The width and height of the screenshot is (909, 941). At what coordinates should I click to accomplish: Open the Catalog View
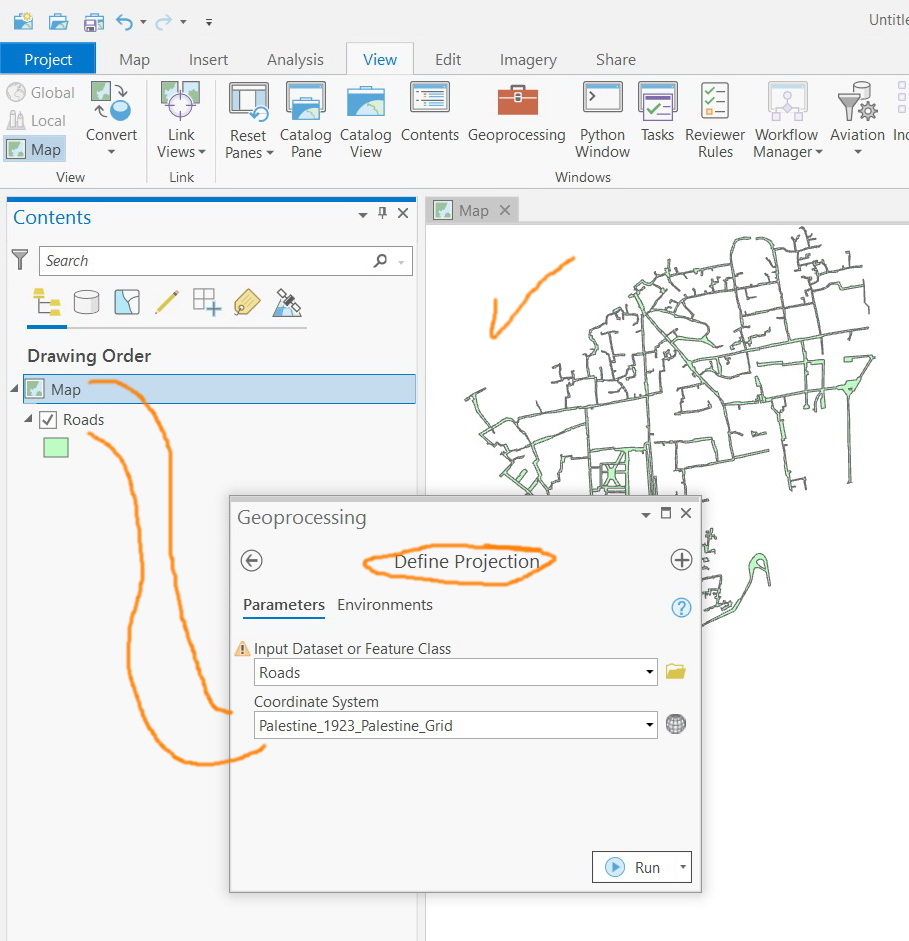click(366, 121)
